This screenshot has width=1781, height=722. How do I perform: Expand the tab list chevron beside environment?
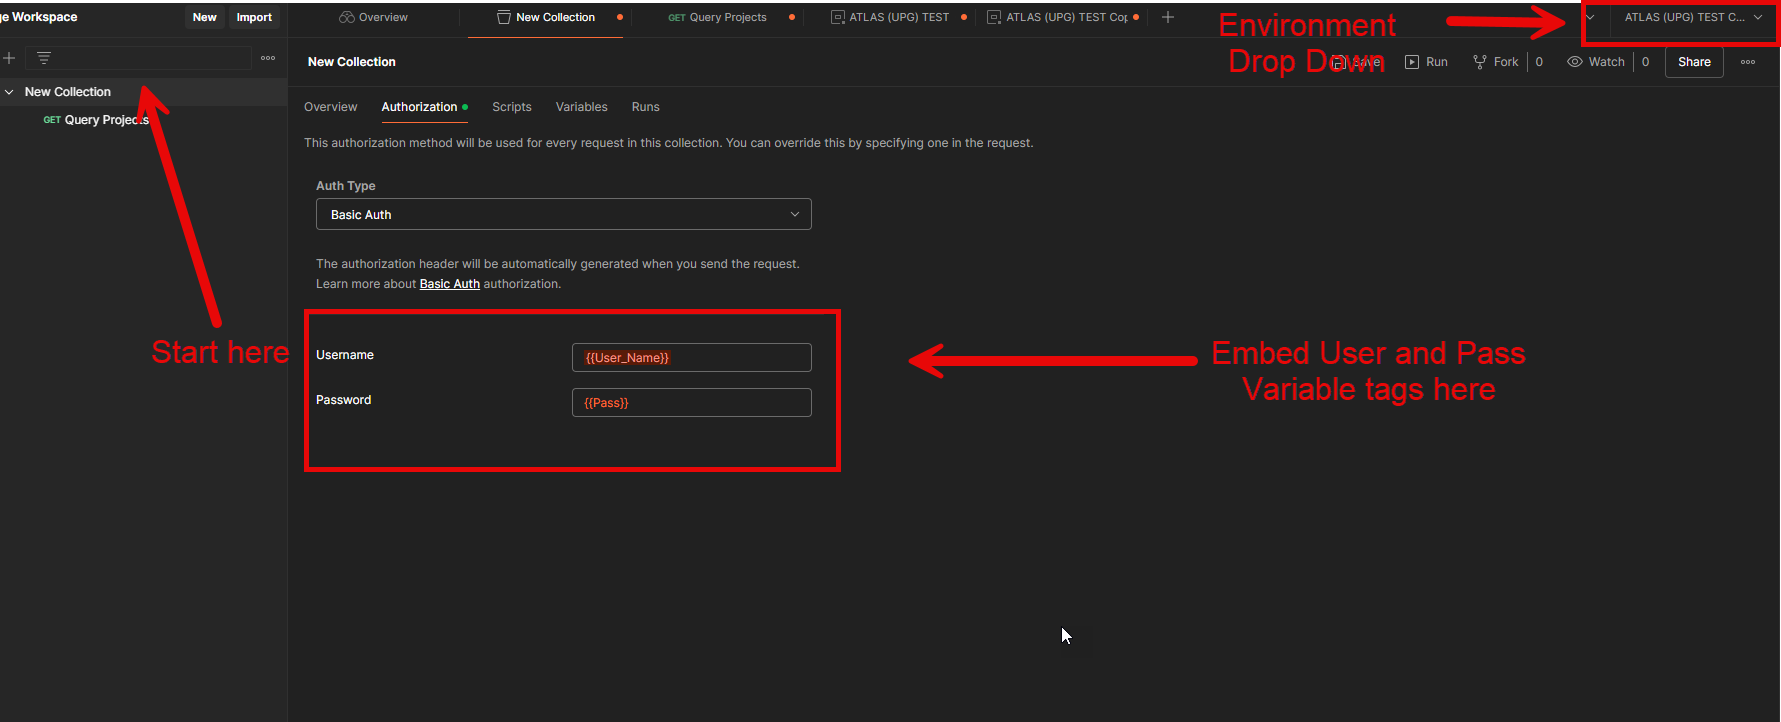click(x=1590, y=17)
